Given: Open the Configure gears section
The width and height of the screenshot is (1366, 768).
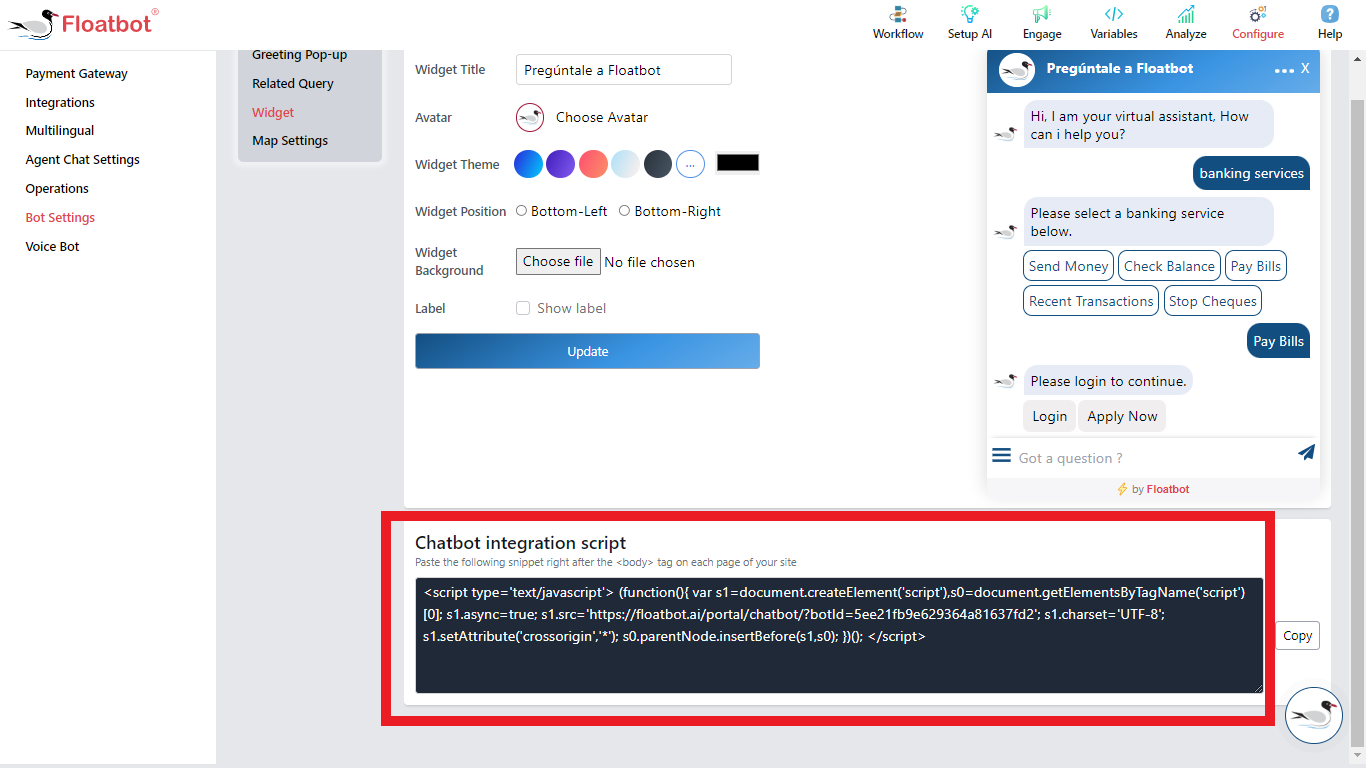Looking at the screenshot, I should coord(1258,22).
